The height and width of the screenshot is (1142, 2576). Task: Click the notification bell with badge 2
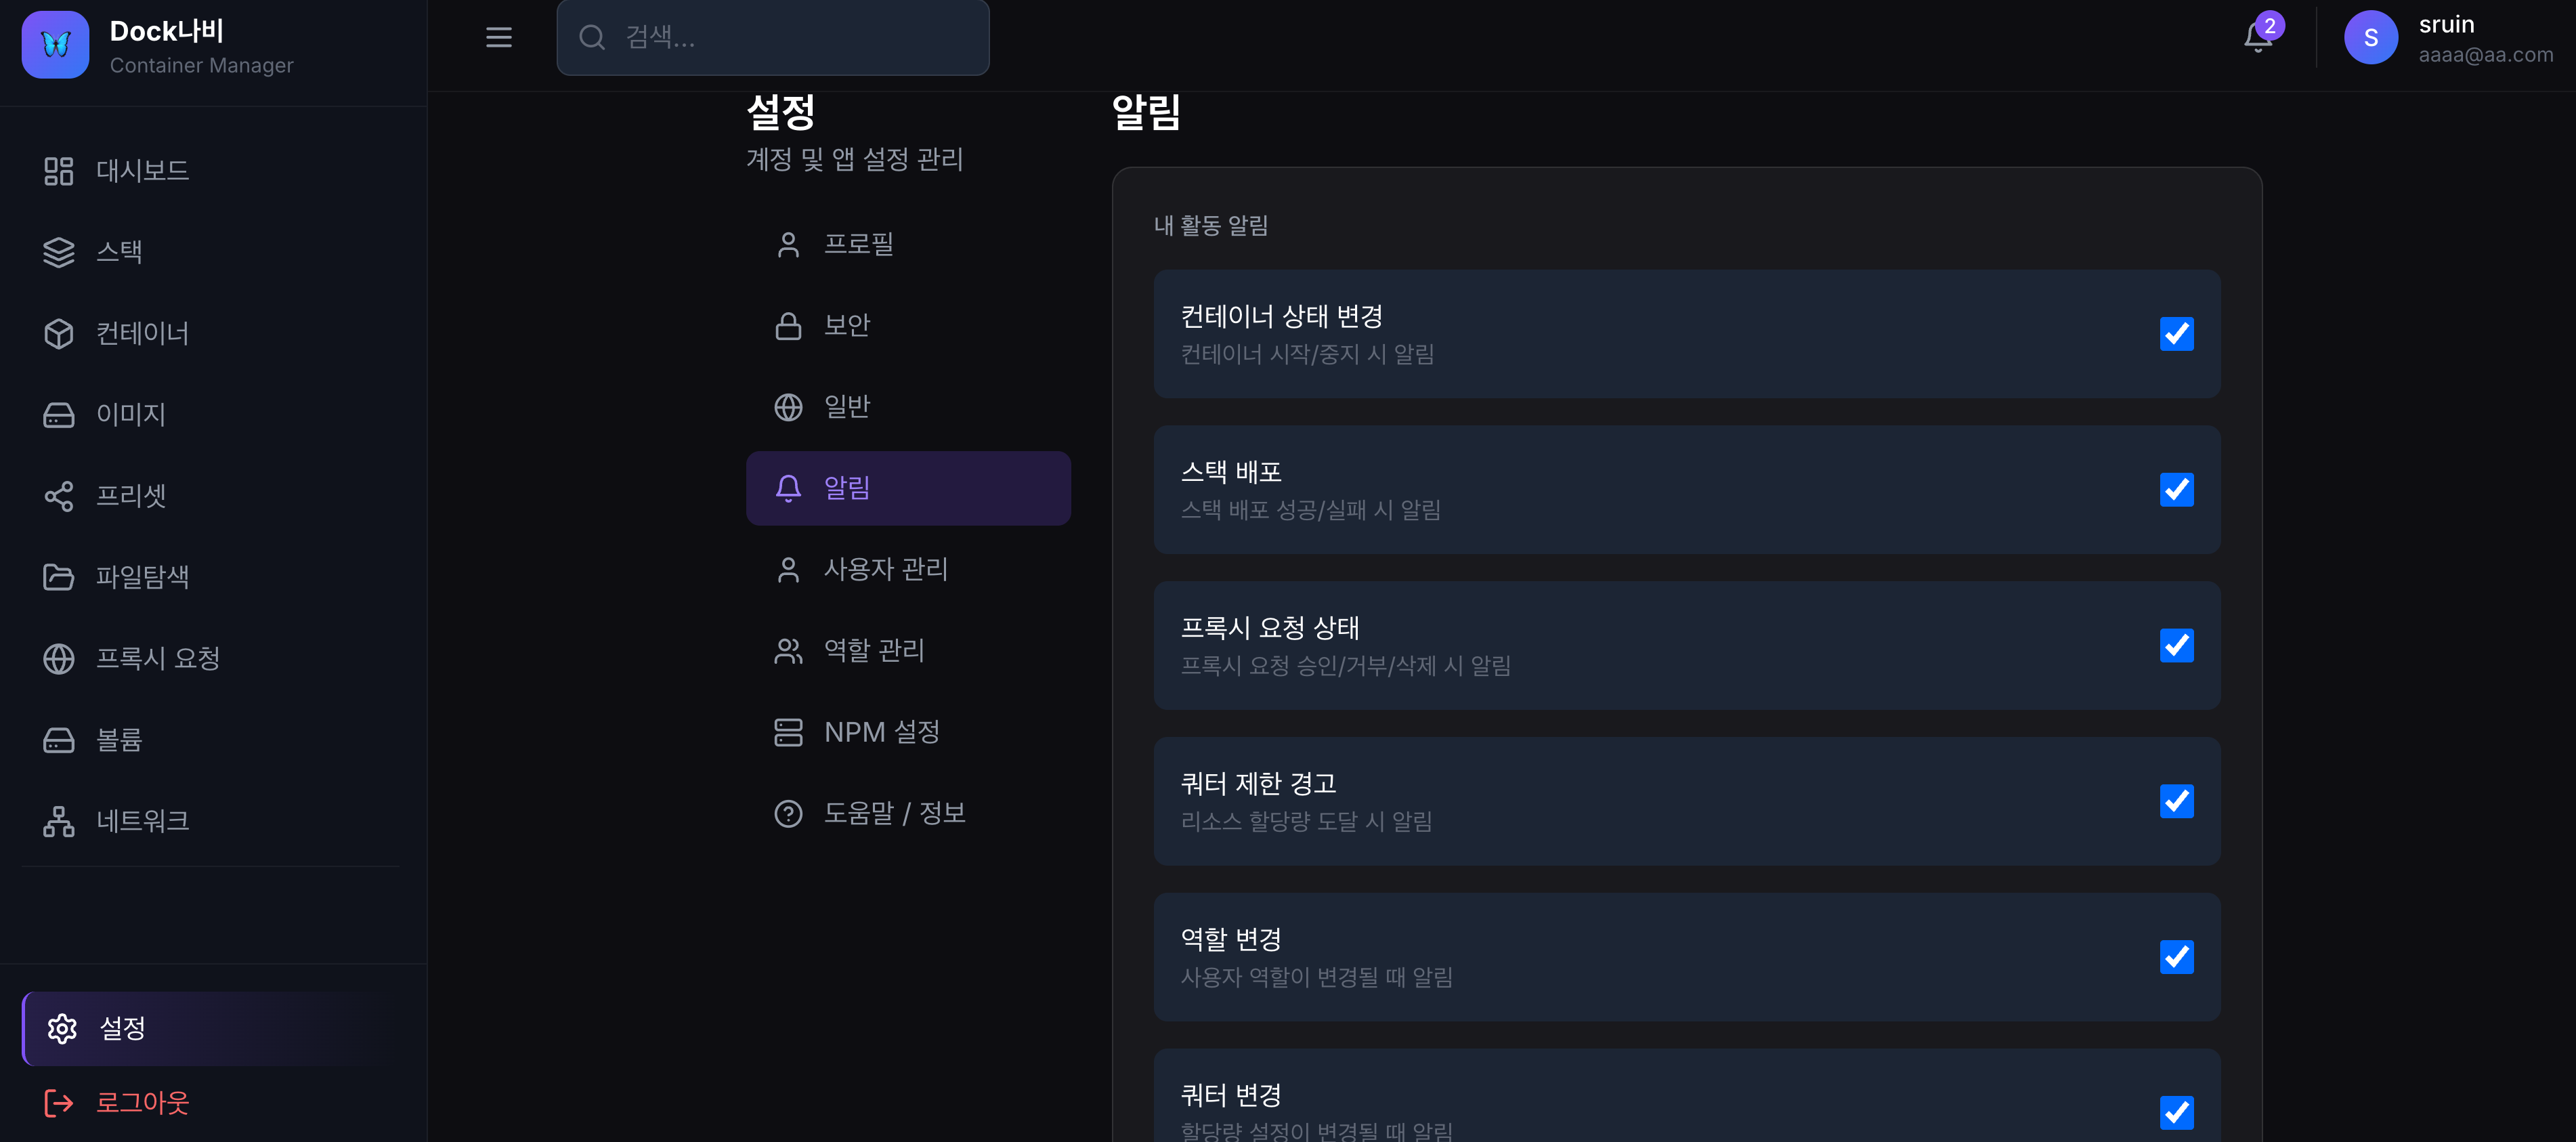coord(2257,37)
